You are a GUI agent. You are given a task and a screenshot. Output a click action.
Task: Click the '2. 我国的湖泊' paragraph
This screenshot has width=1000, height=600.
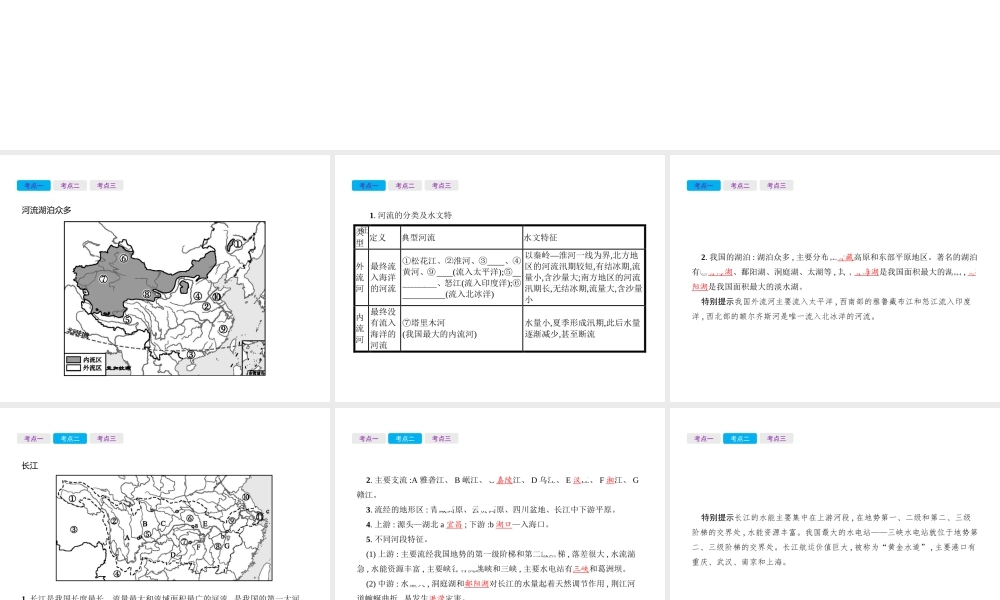(x=834, y=272)
